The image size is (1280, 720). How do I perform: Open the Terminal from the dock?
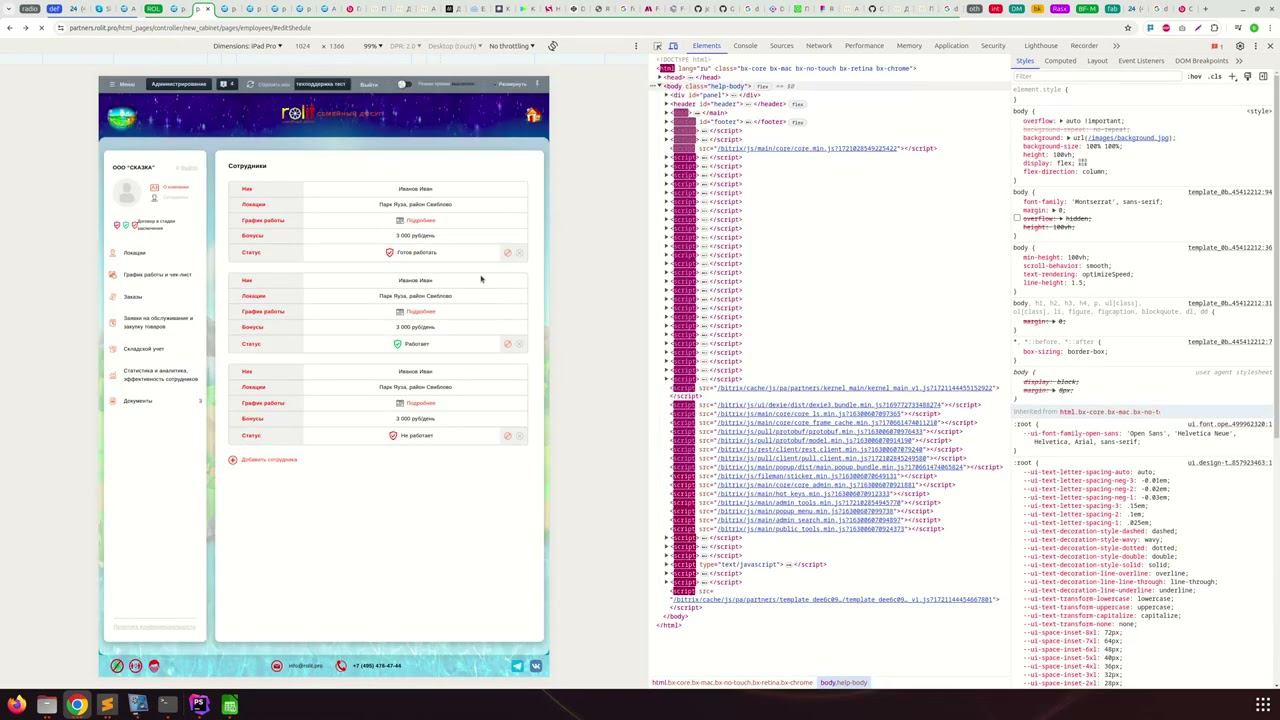point(167,705)
